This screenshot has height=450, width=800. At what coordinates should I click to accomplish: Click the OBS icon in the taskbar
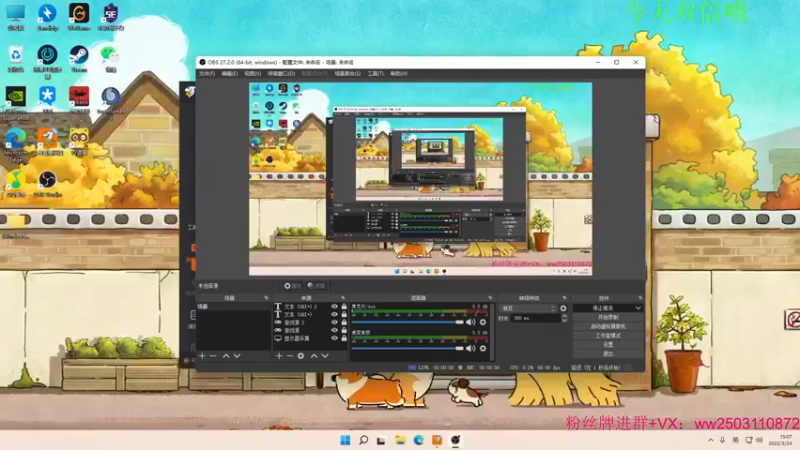click(456, 440)
